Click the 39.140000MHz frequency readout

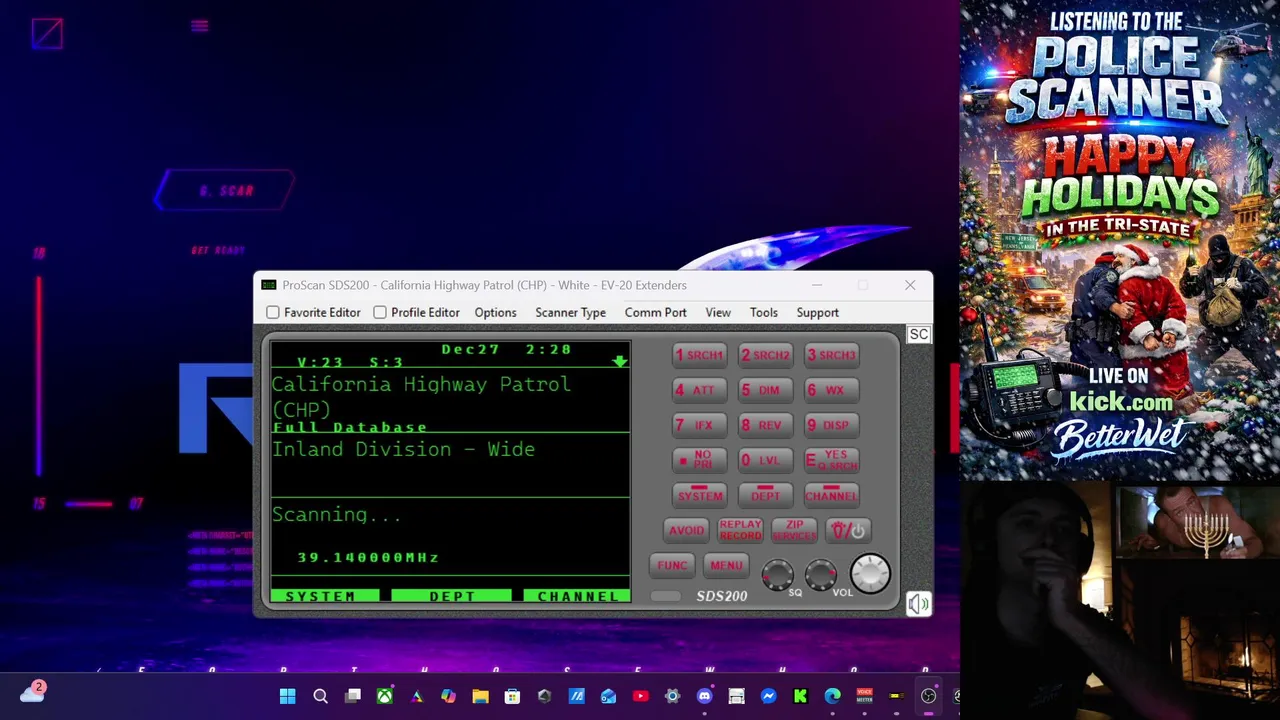[368, 558]
